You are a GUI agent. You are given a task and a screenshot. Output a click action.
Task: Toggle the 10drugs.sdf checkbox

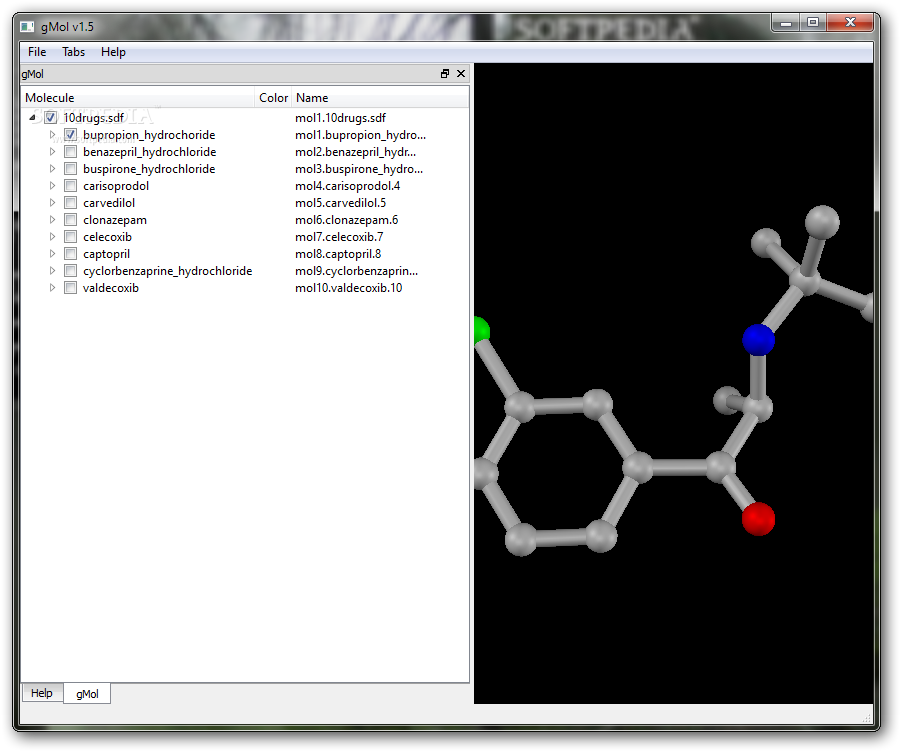[51, 118]
